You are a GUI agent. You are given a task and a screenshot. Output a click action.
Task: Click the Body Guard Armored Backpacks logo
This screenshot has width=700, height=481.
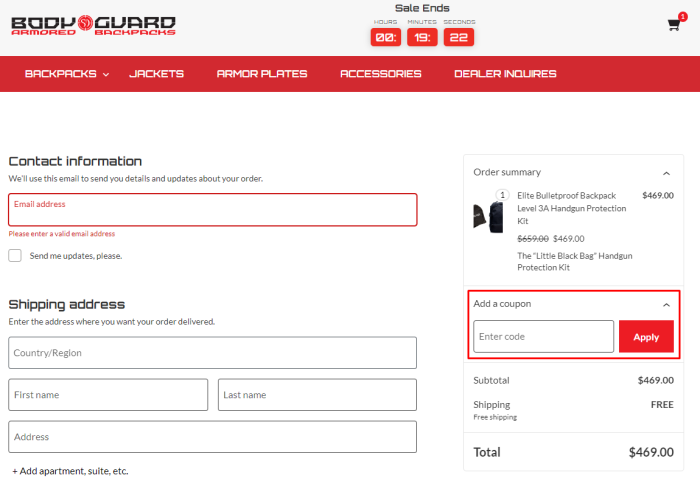tap(93, 25)
